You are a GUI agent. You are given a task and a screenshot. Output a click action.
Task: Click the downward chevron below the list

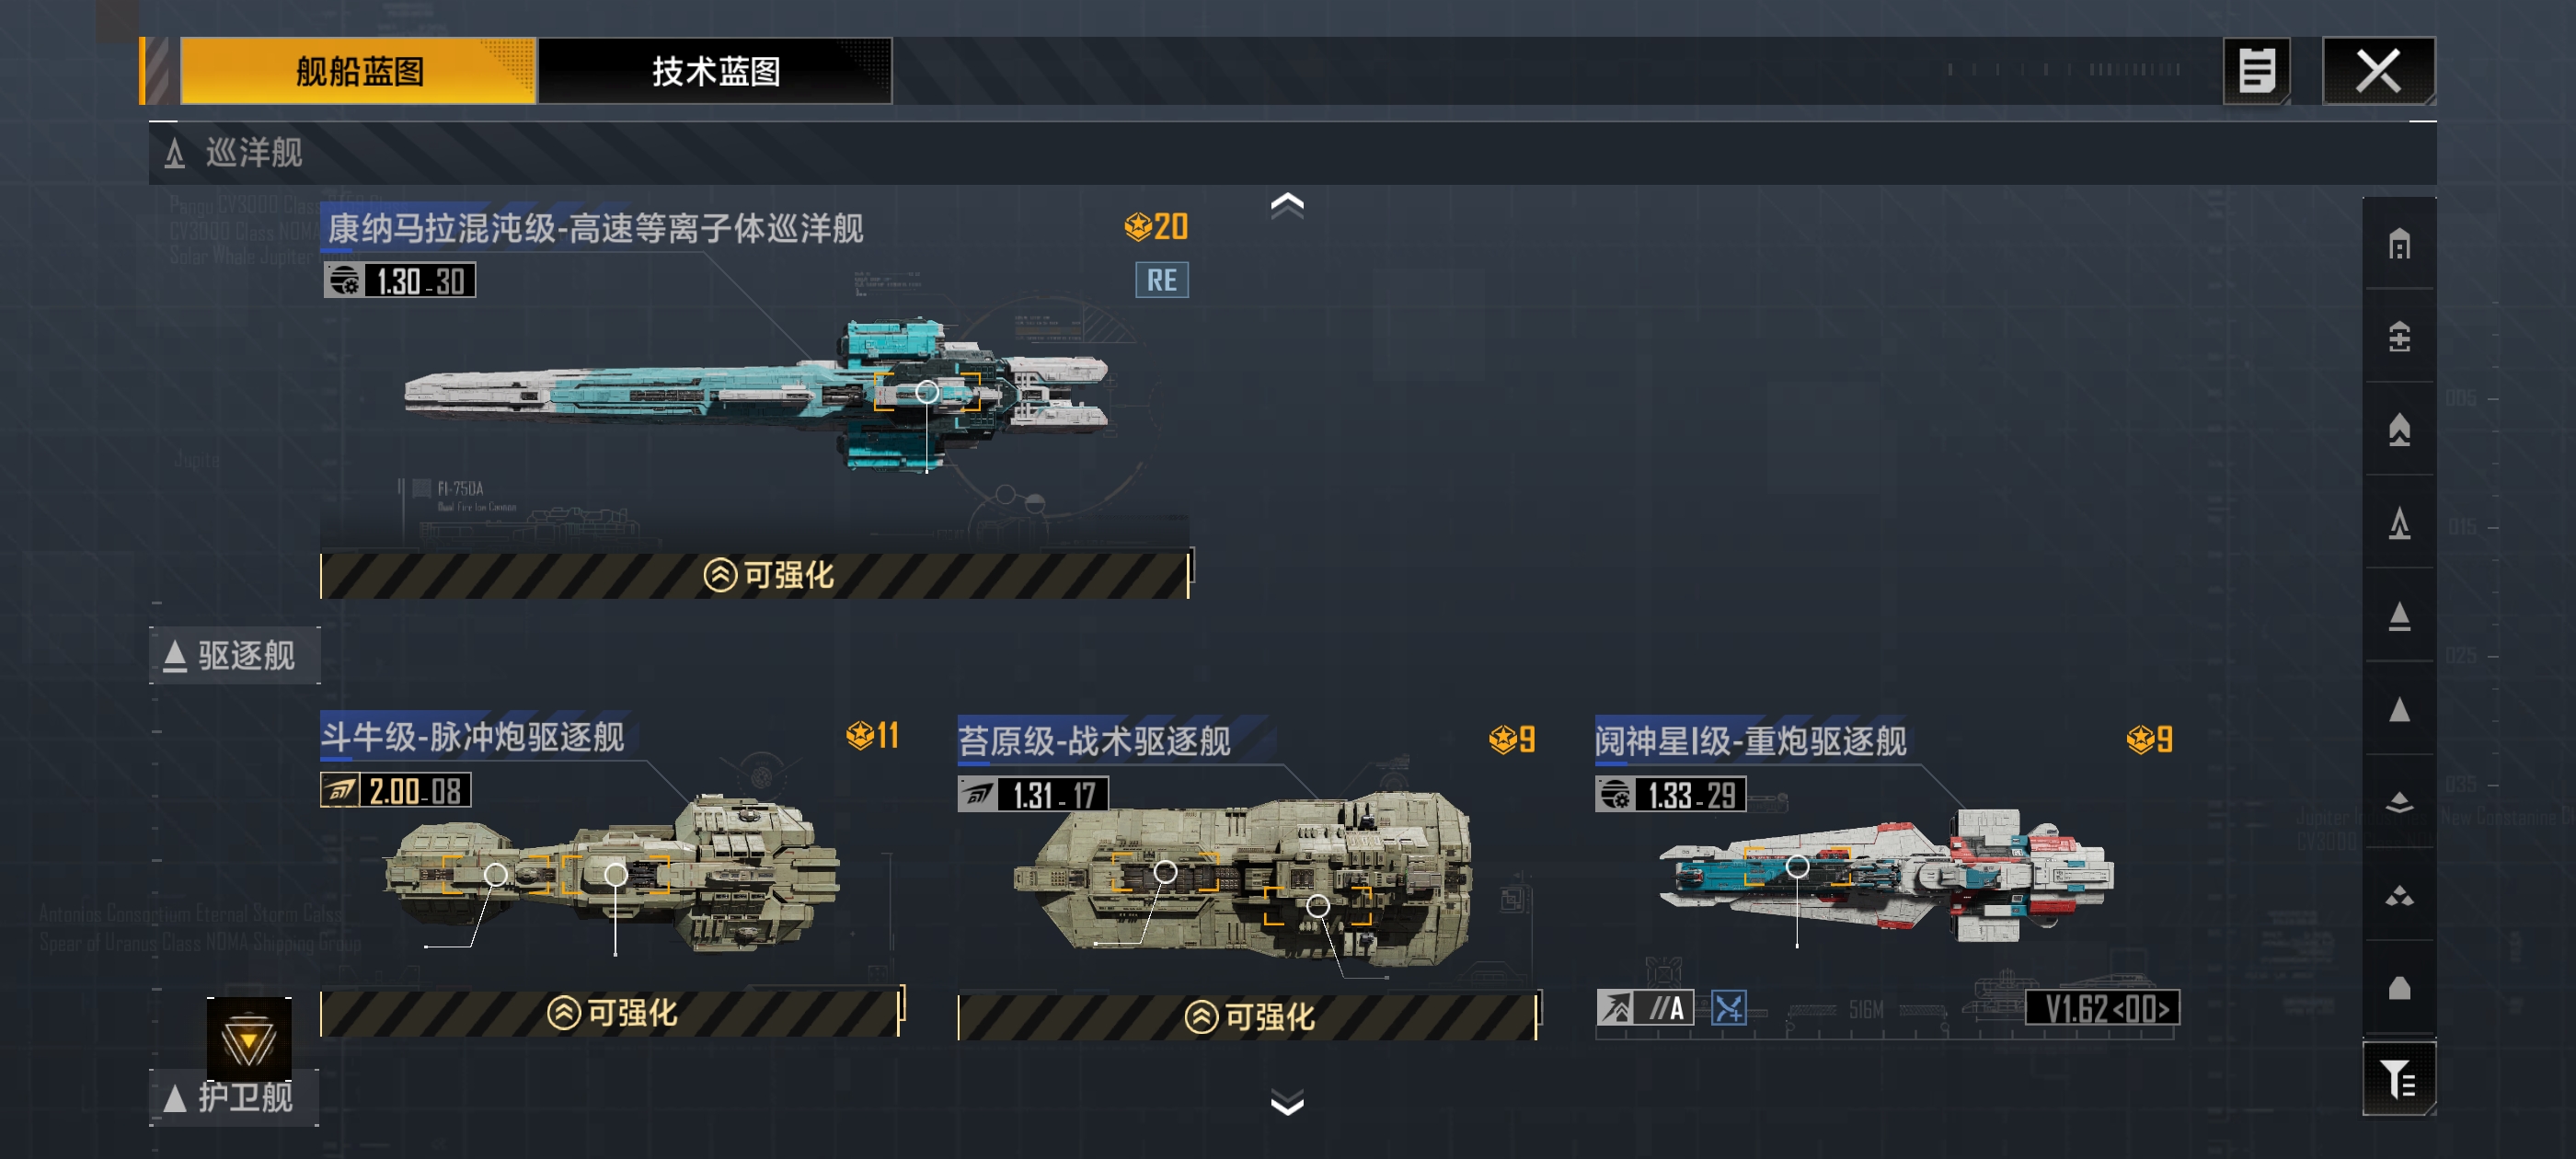pyautogui.click(x=1287, y=1102)
